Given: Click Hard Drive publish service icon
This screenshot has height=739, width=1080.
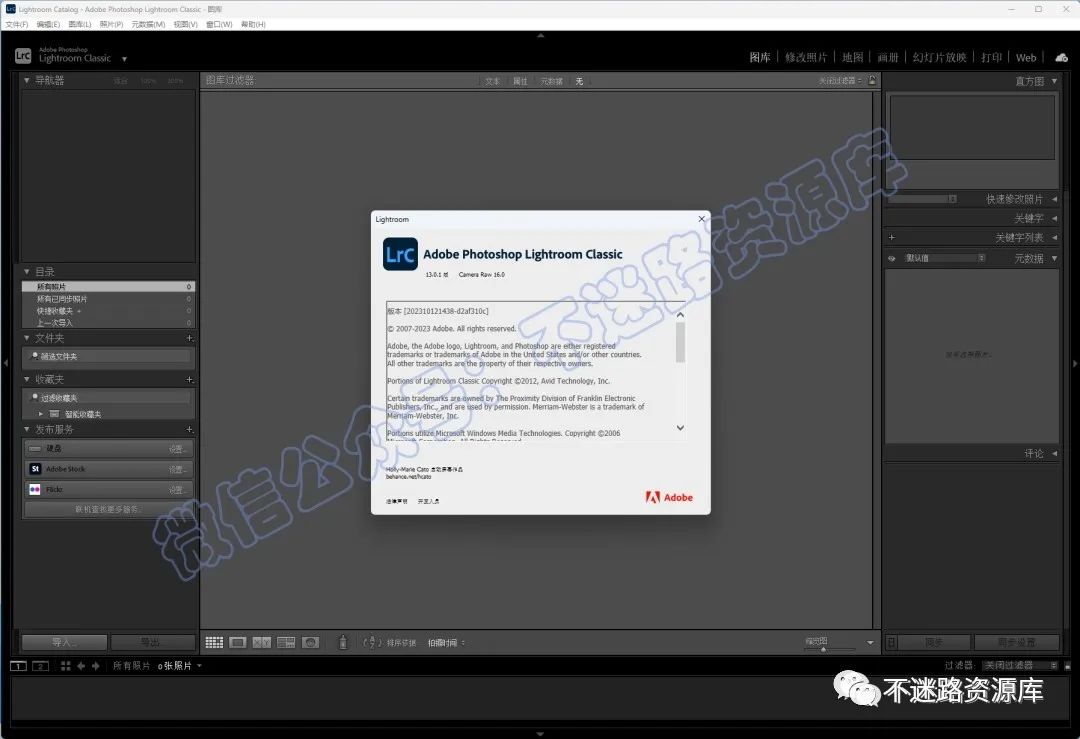Looking at the screenshot, I should click(x=35, y=448).
